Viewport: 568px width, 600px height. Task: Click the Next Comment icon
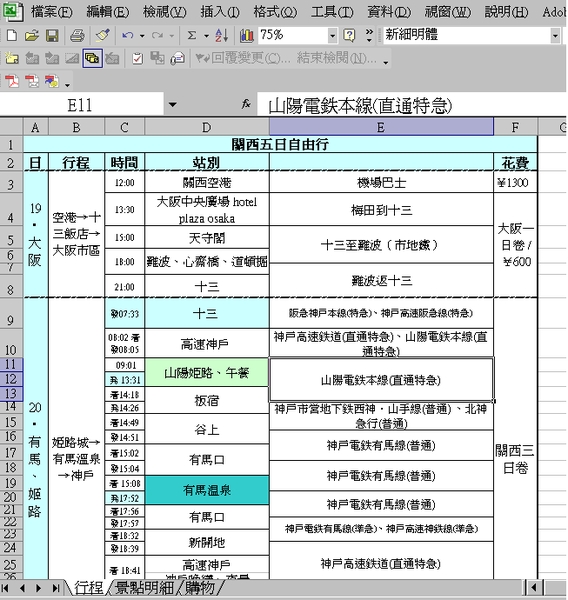[52, 58]
